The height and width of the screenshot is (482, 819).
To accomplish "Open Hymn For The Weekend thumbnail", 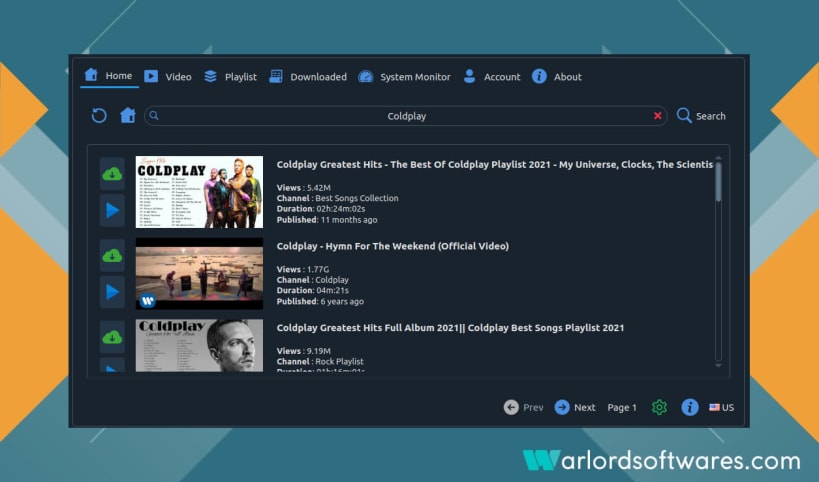I will pyautogui.click(x=200, y=274).
